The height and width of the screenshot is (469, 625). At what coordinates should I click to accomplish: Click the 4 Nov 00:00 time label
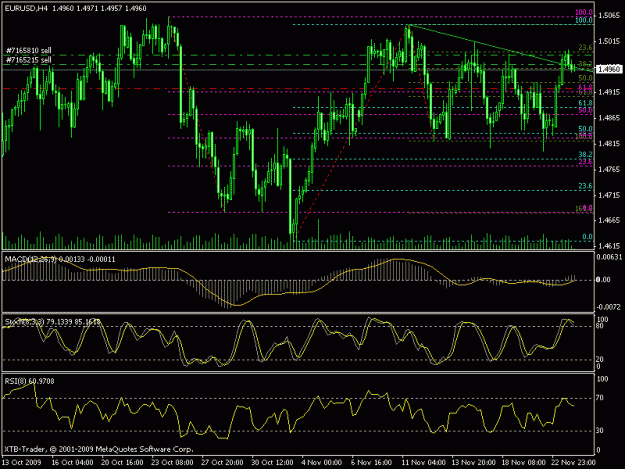pos(321,463)
